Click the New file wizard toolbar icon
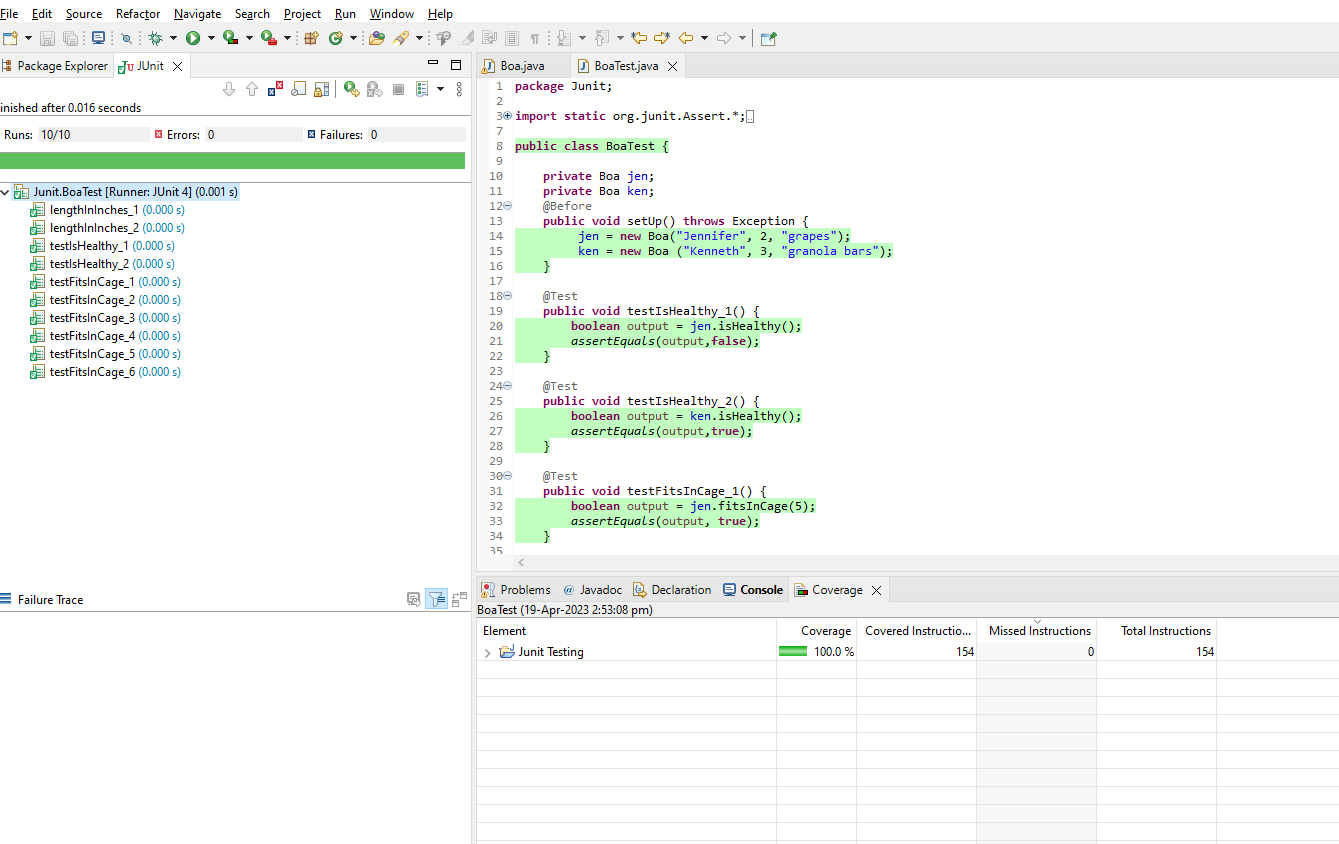This screenshot has width=1339, height=844. tap(10, 38)
